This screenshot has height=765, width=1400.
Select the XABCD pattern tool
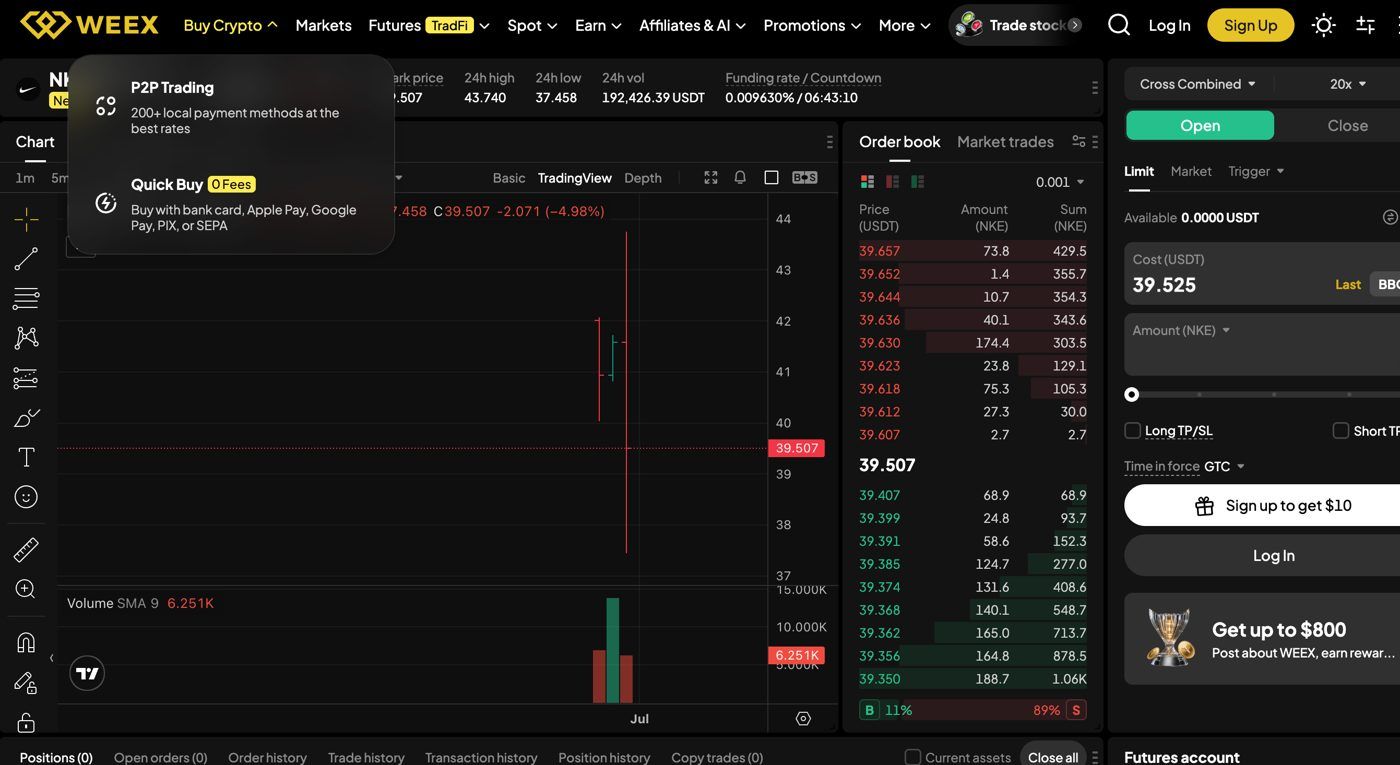[26, 338]
